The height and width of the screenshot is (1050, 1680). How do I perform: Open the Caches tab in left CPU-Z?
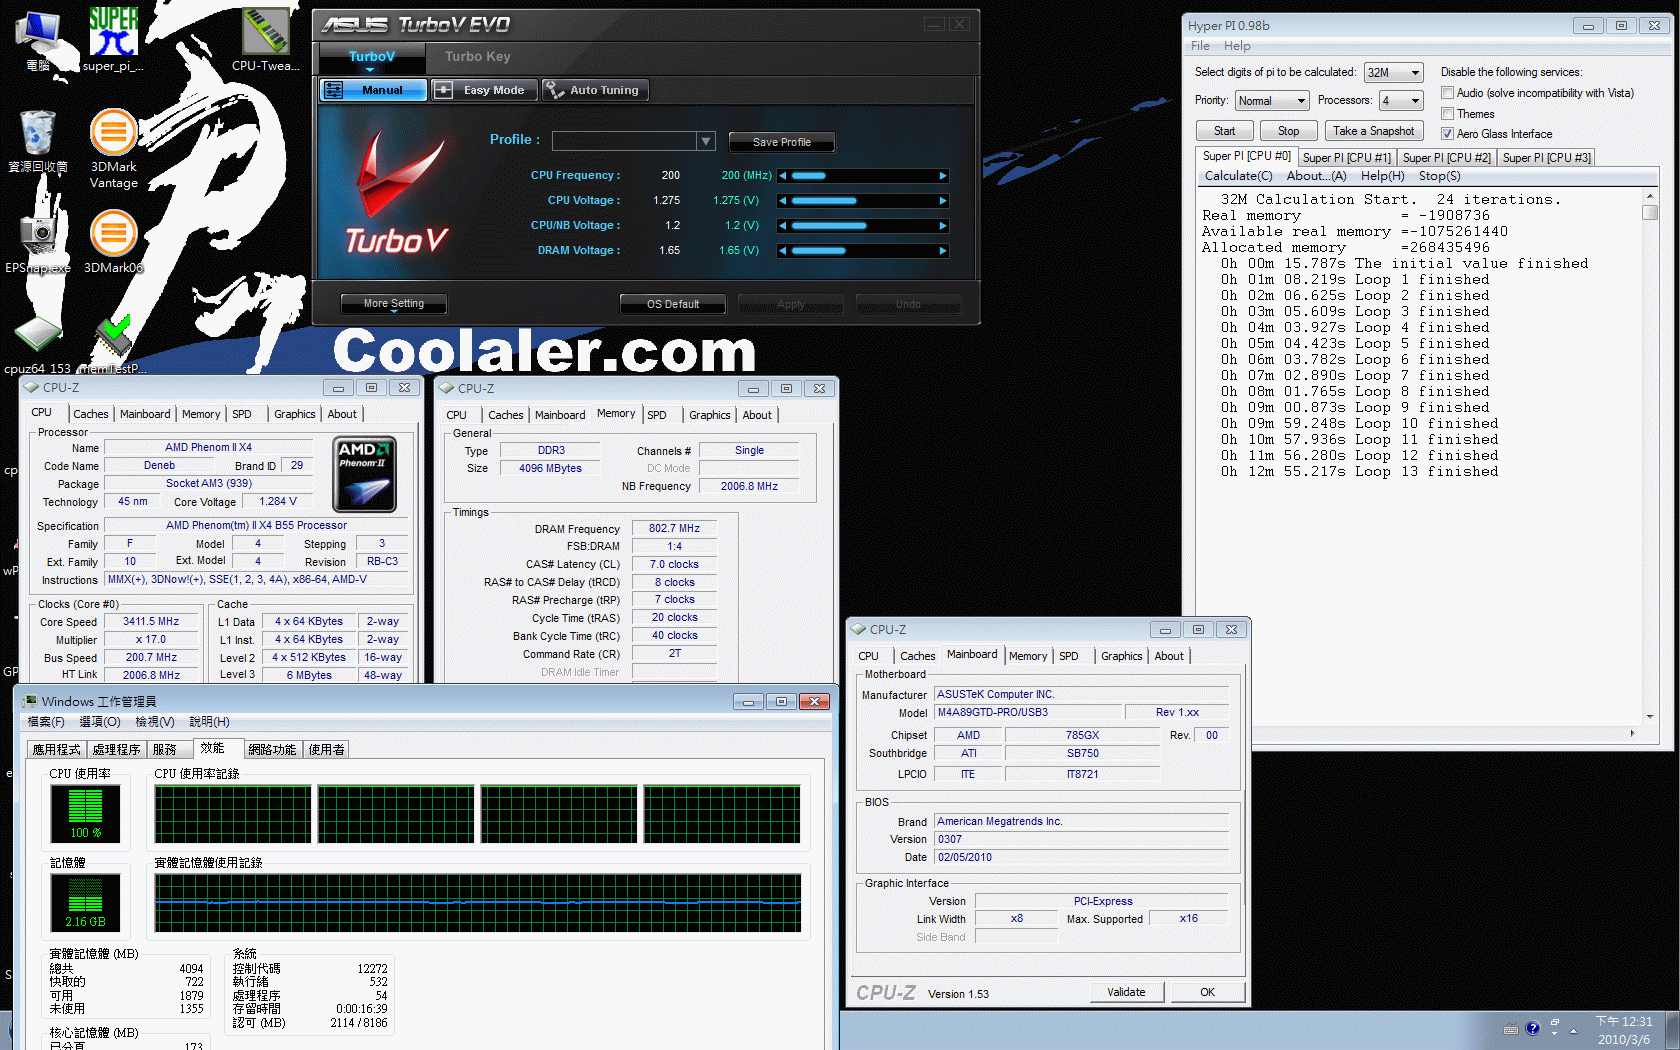point(91,414)
